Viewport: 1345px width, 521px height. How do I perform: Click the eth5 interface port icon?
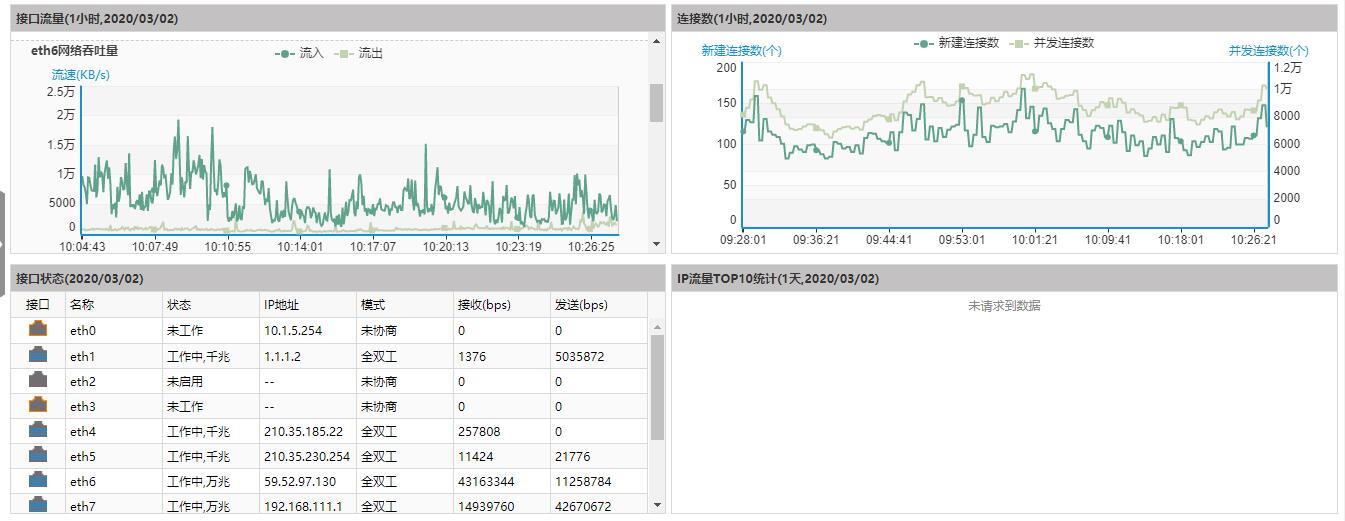(x=38, y=454)
